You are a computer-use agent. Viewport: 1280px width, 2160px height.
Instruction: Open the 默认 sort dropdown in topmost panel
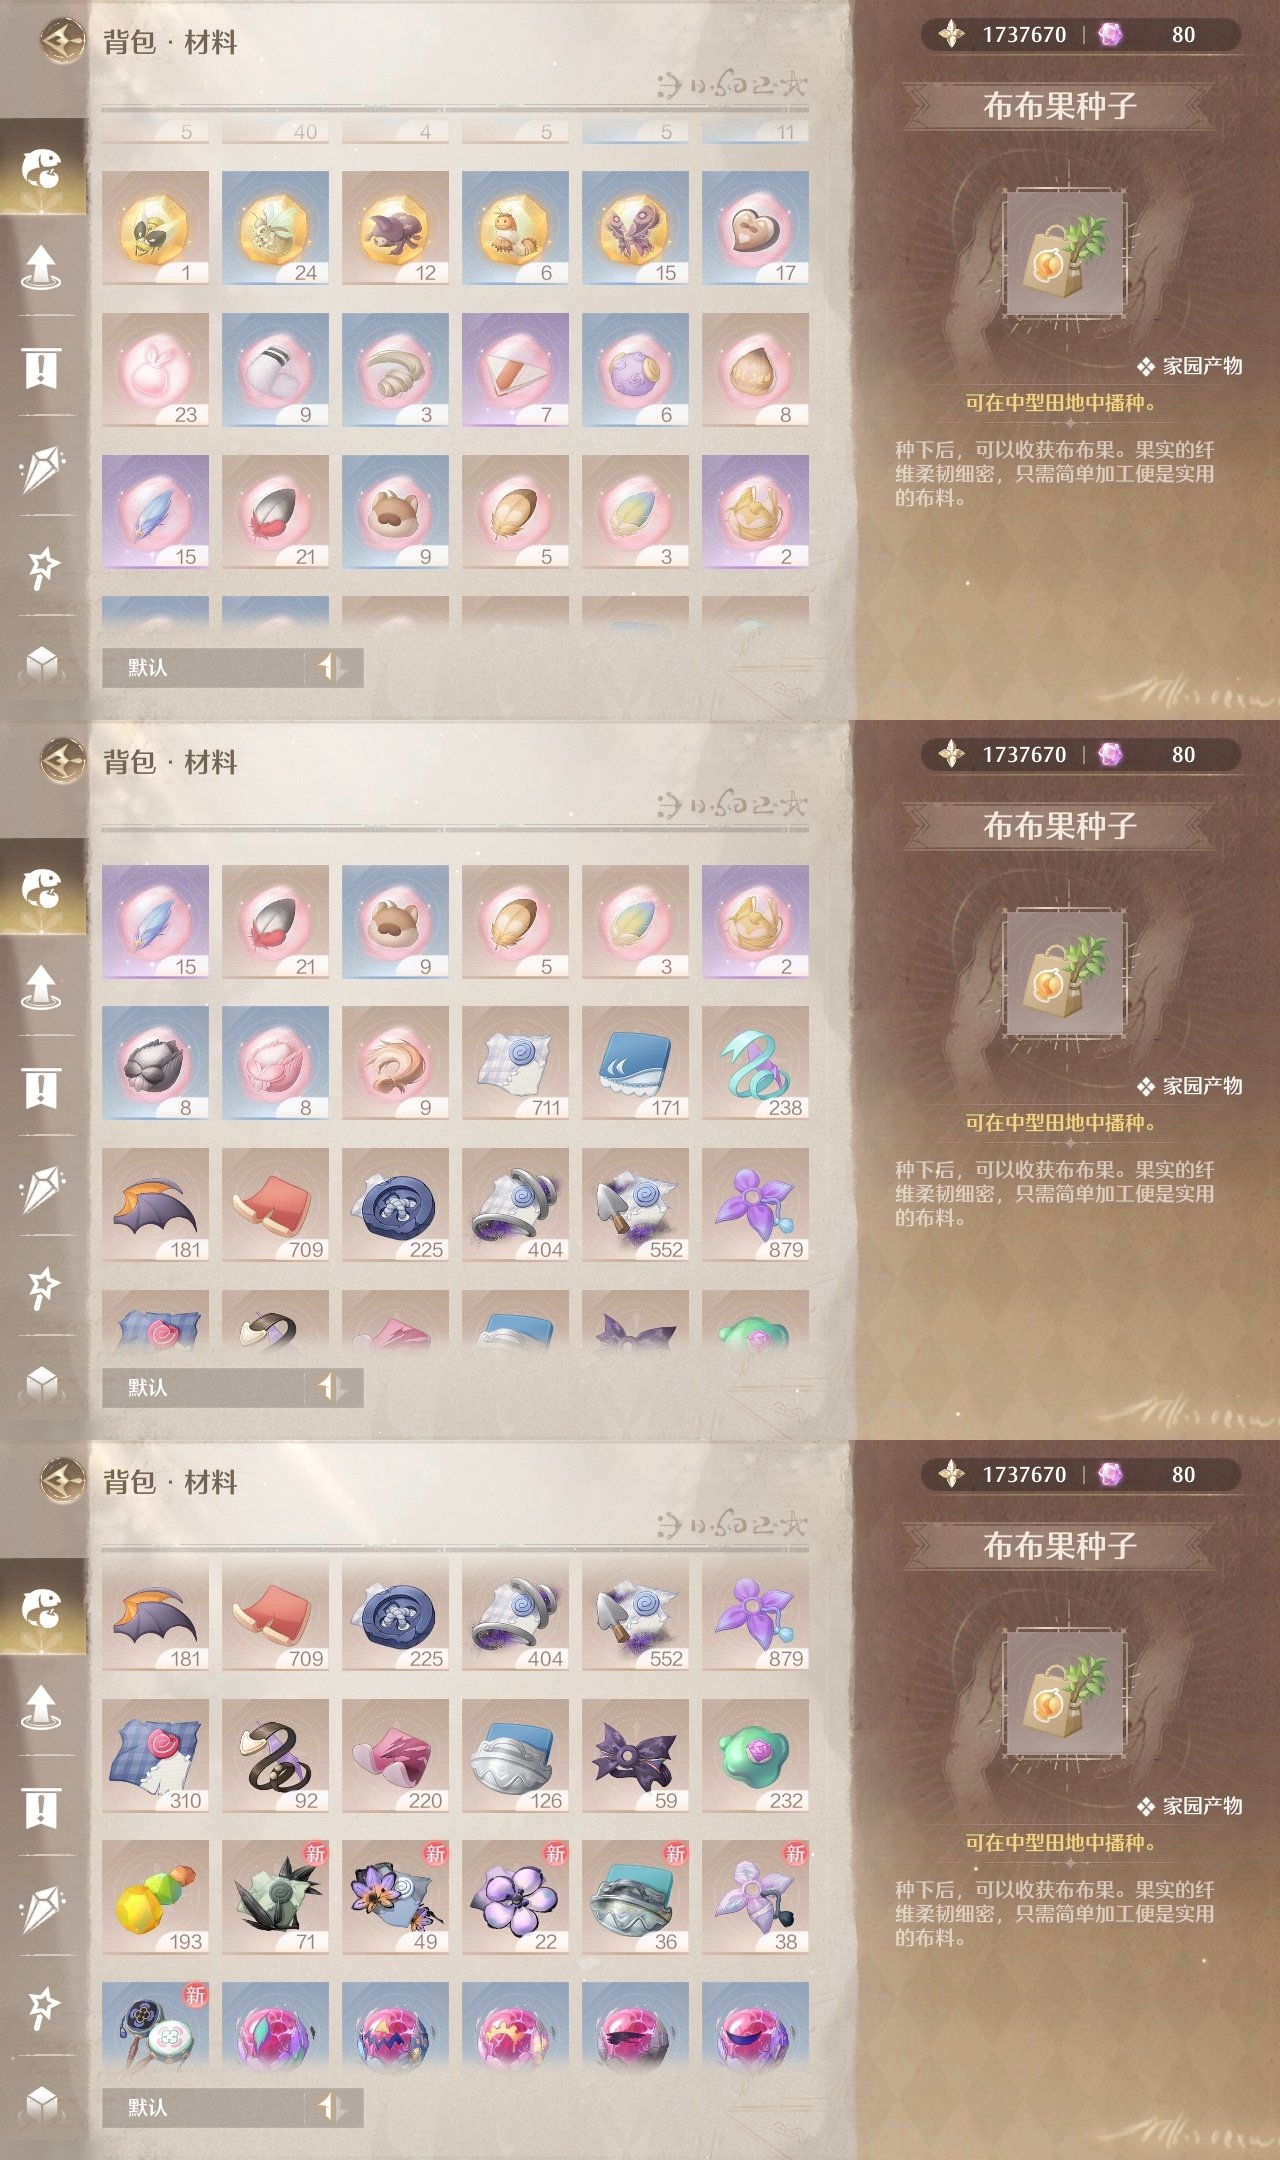pos(203,667)
